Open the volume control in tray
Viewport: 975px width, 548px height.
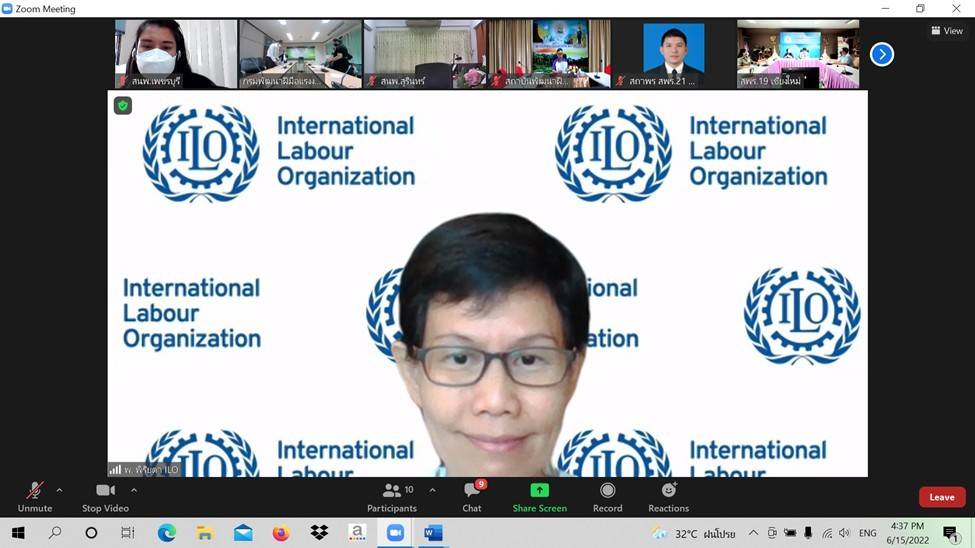(844, 533)
